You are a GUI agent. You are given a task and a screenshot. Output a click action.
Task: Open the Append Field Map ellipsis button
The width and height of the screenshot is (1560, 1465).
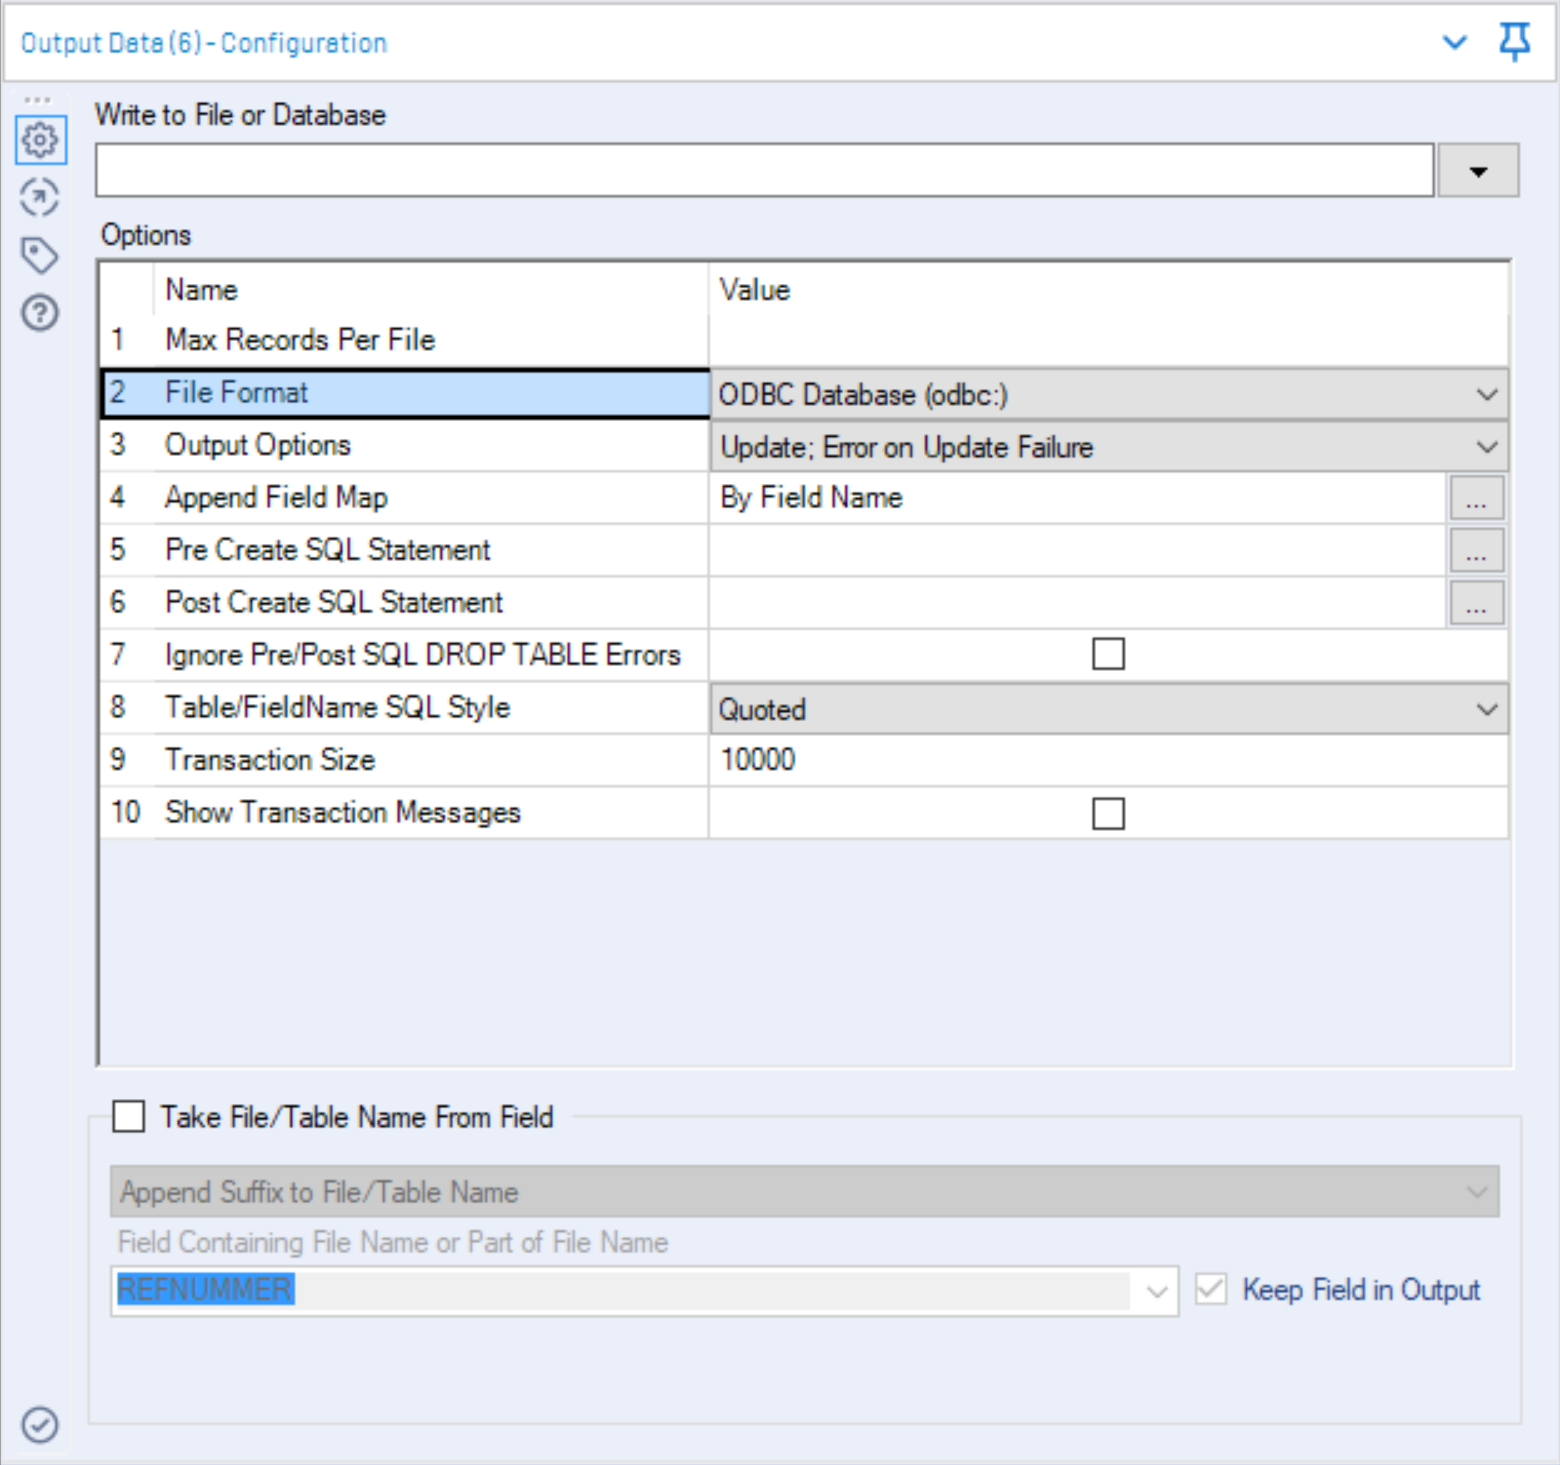click(1476, 498)
